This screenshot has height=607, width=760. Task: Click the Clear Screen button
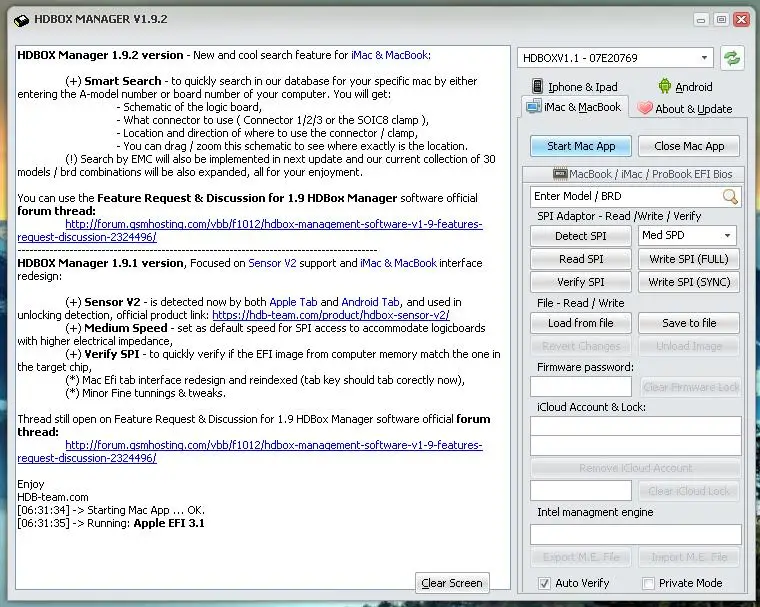[452, 583]
